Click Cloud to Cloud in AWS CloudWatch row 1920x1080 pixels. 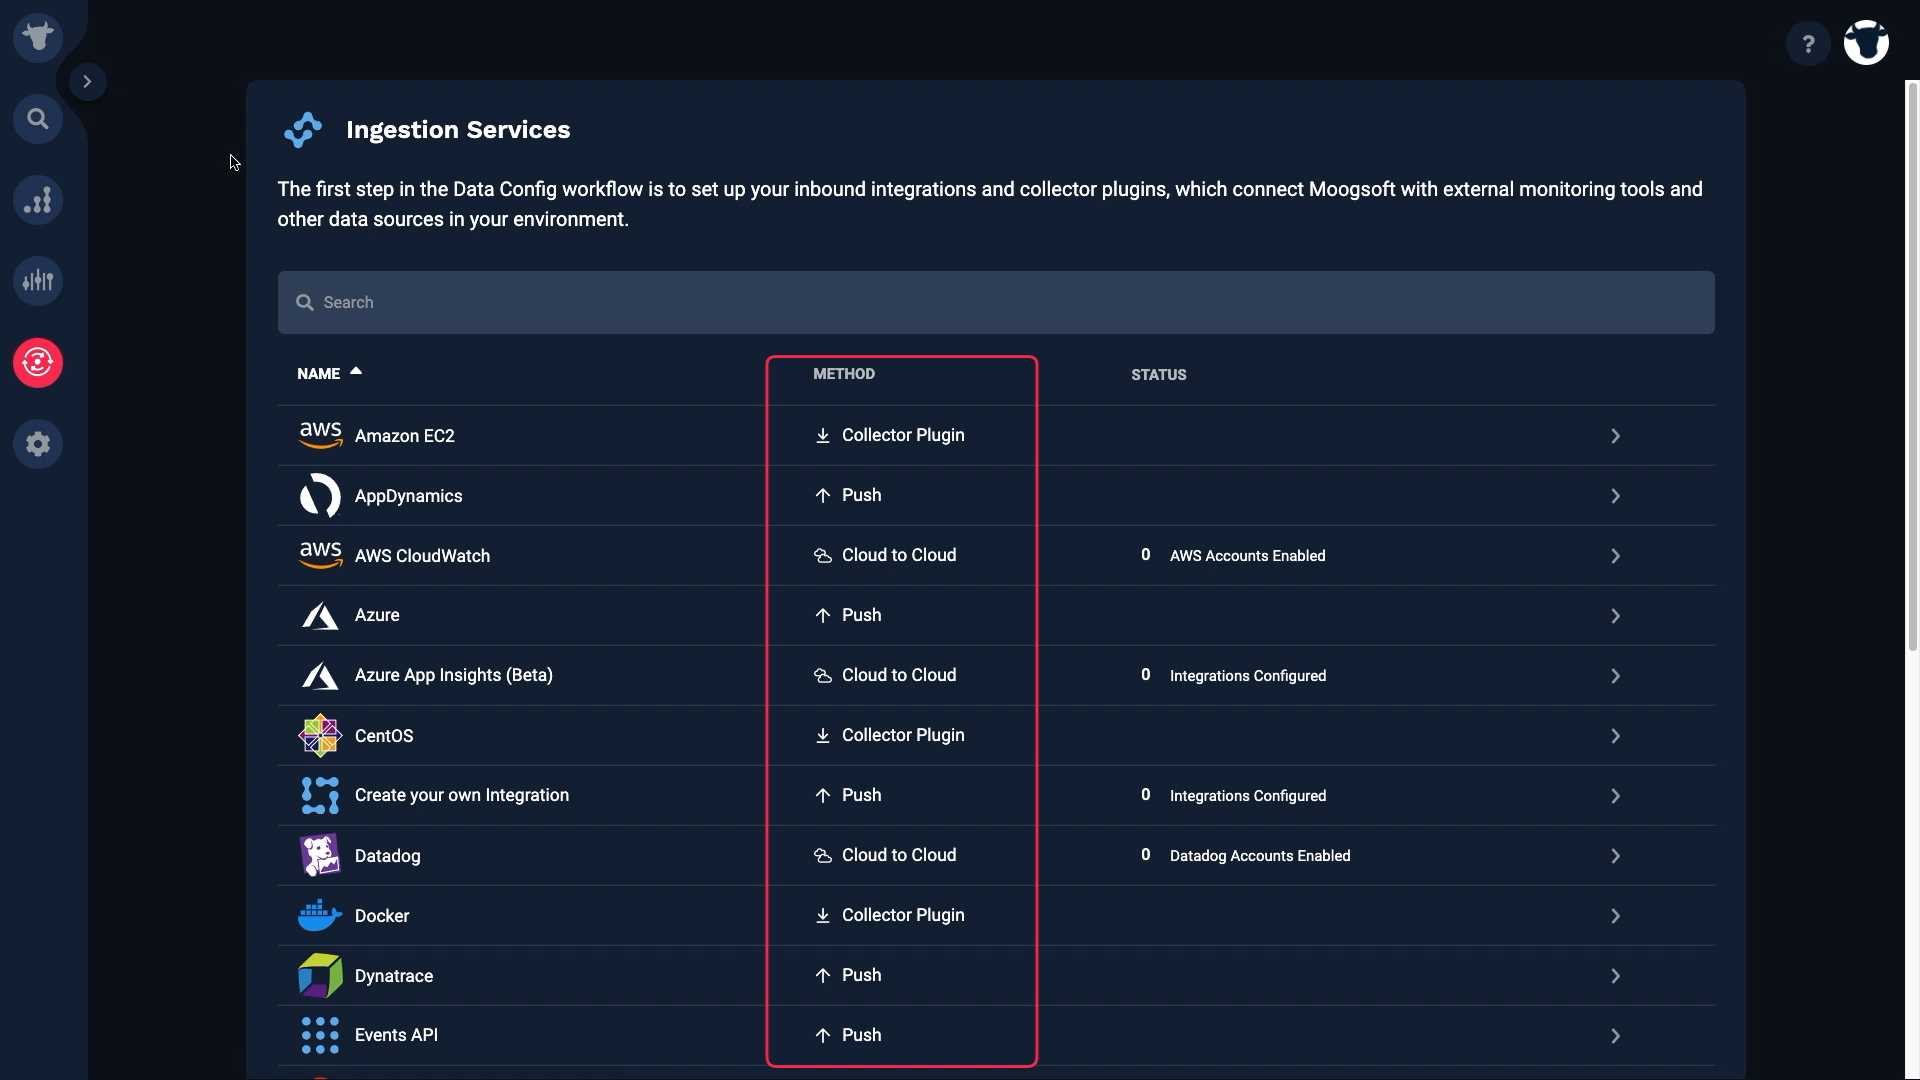(899, 555)
